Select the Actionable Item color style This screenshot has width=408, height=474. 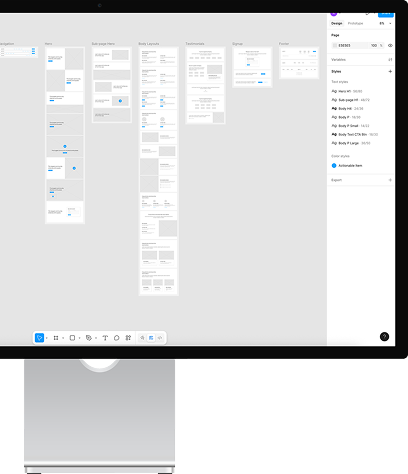347,166
